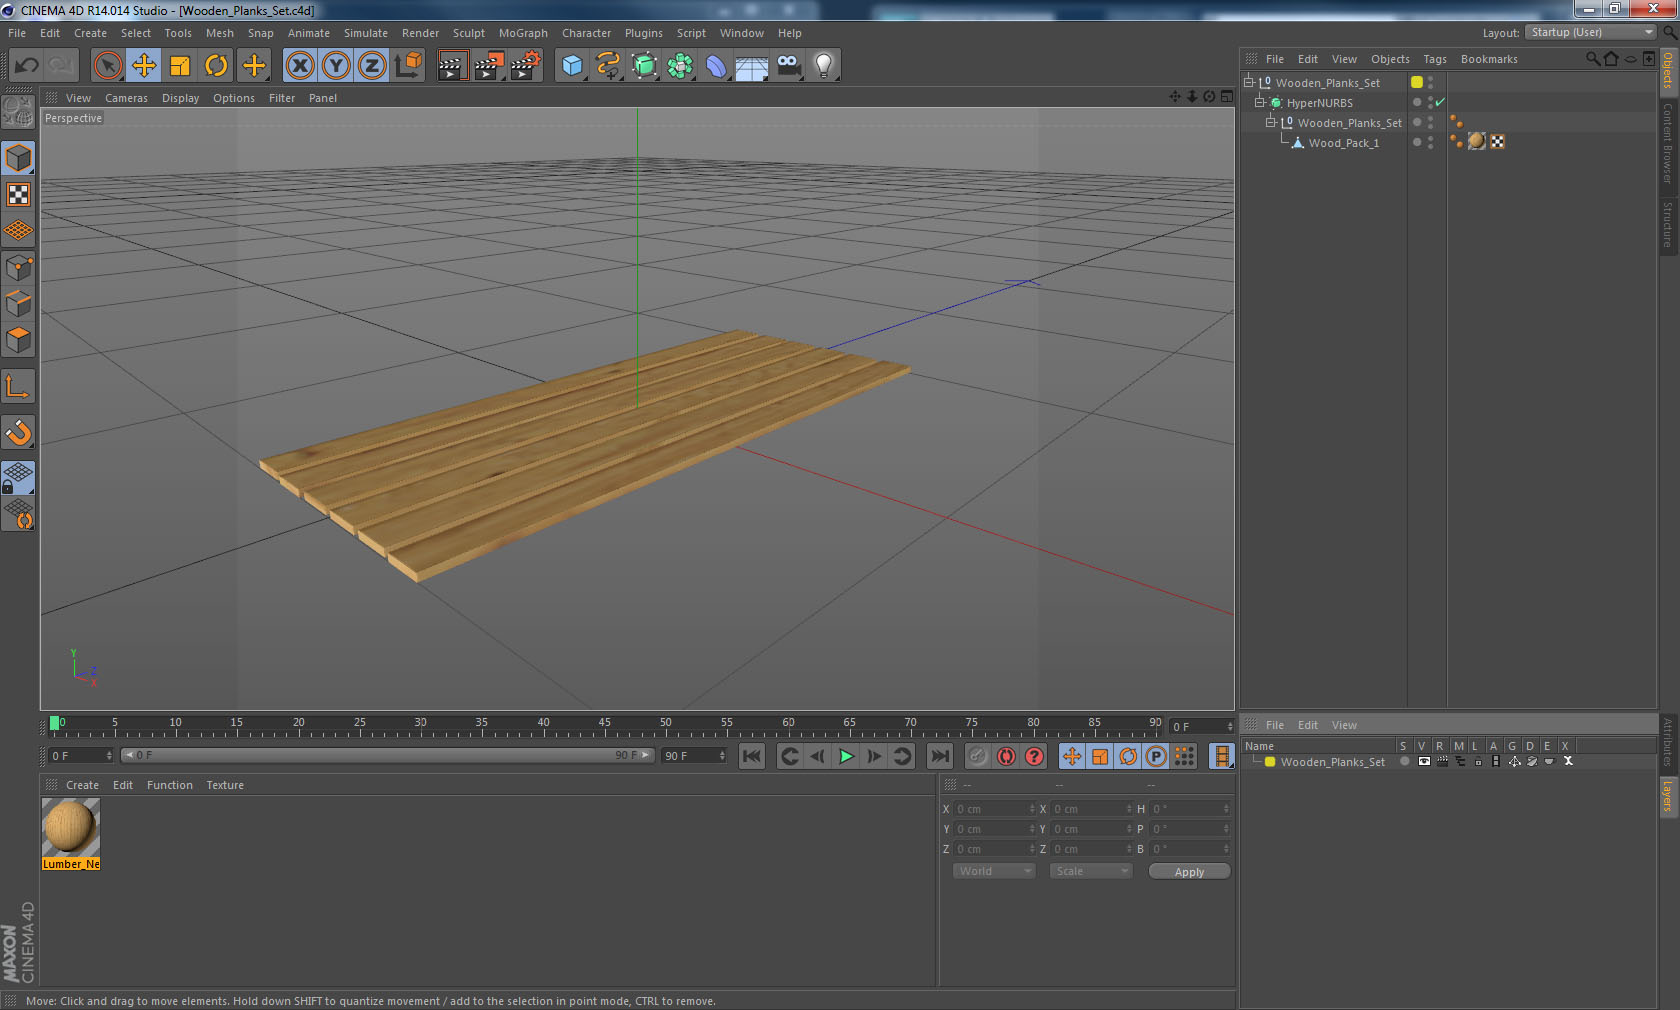Toggle Y axis lock
The image size is (1680, 1010).
[336, 66]
